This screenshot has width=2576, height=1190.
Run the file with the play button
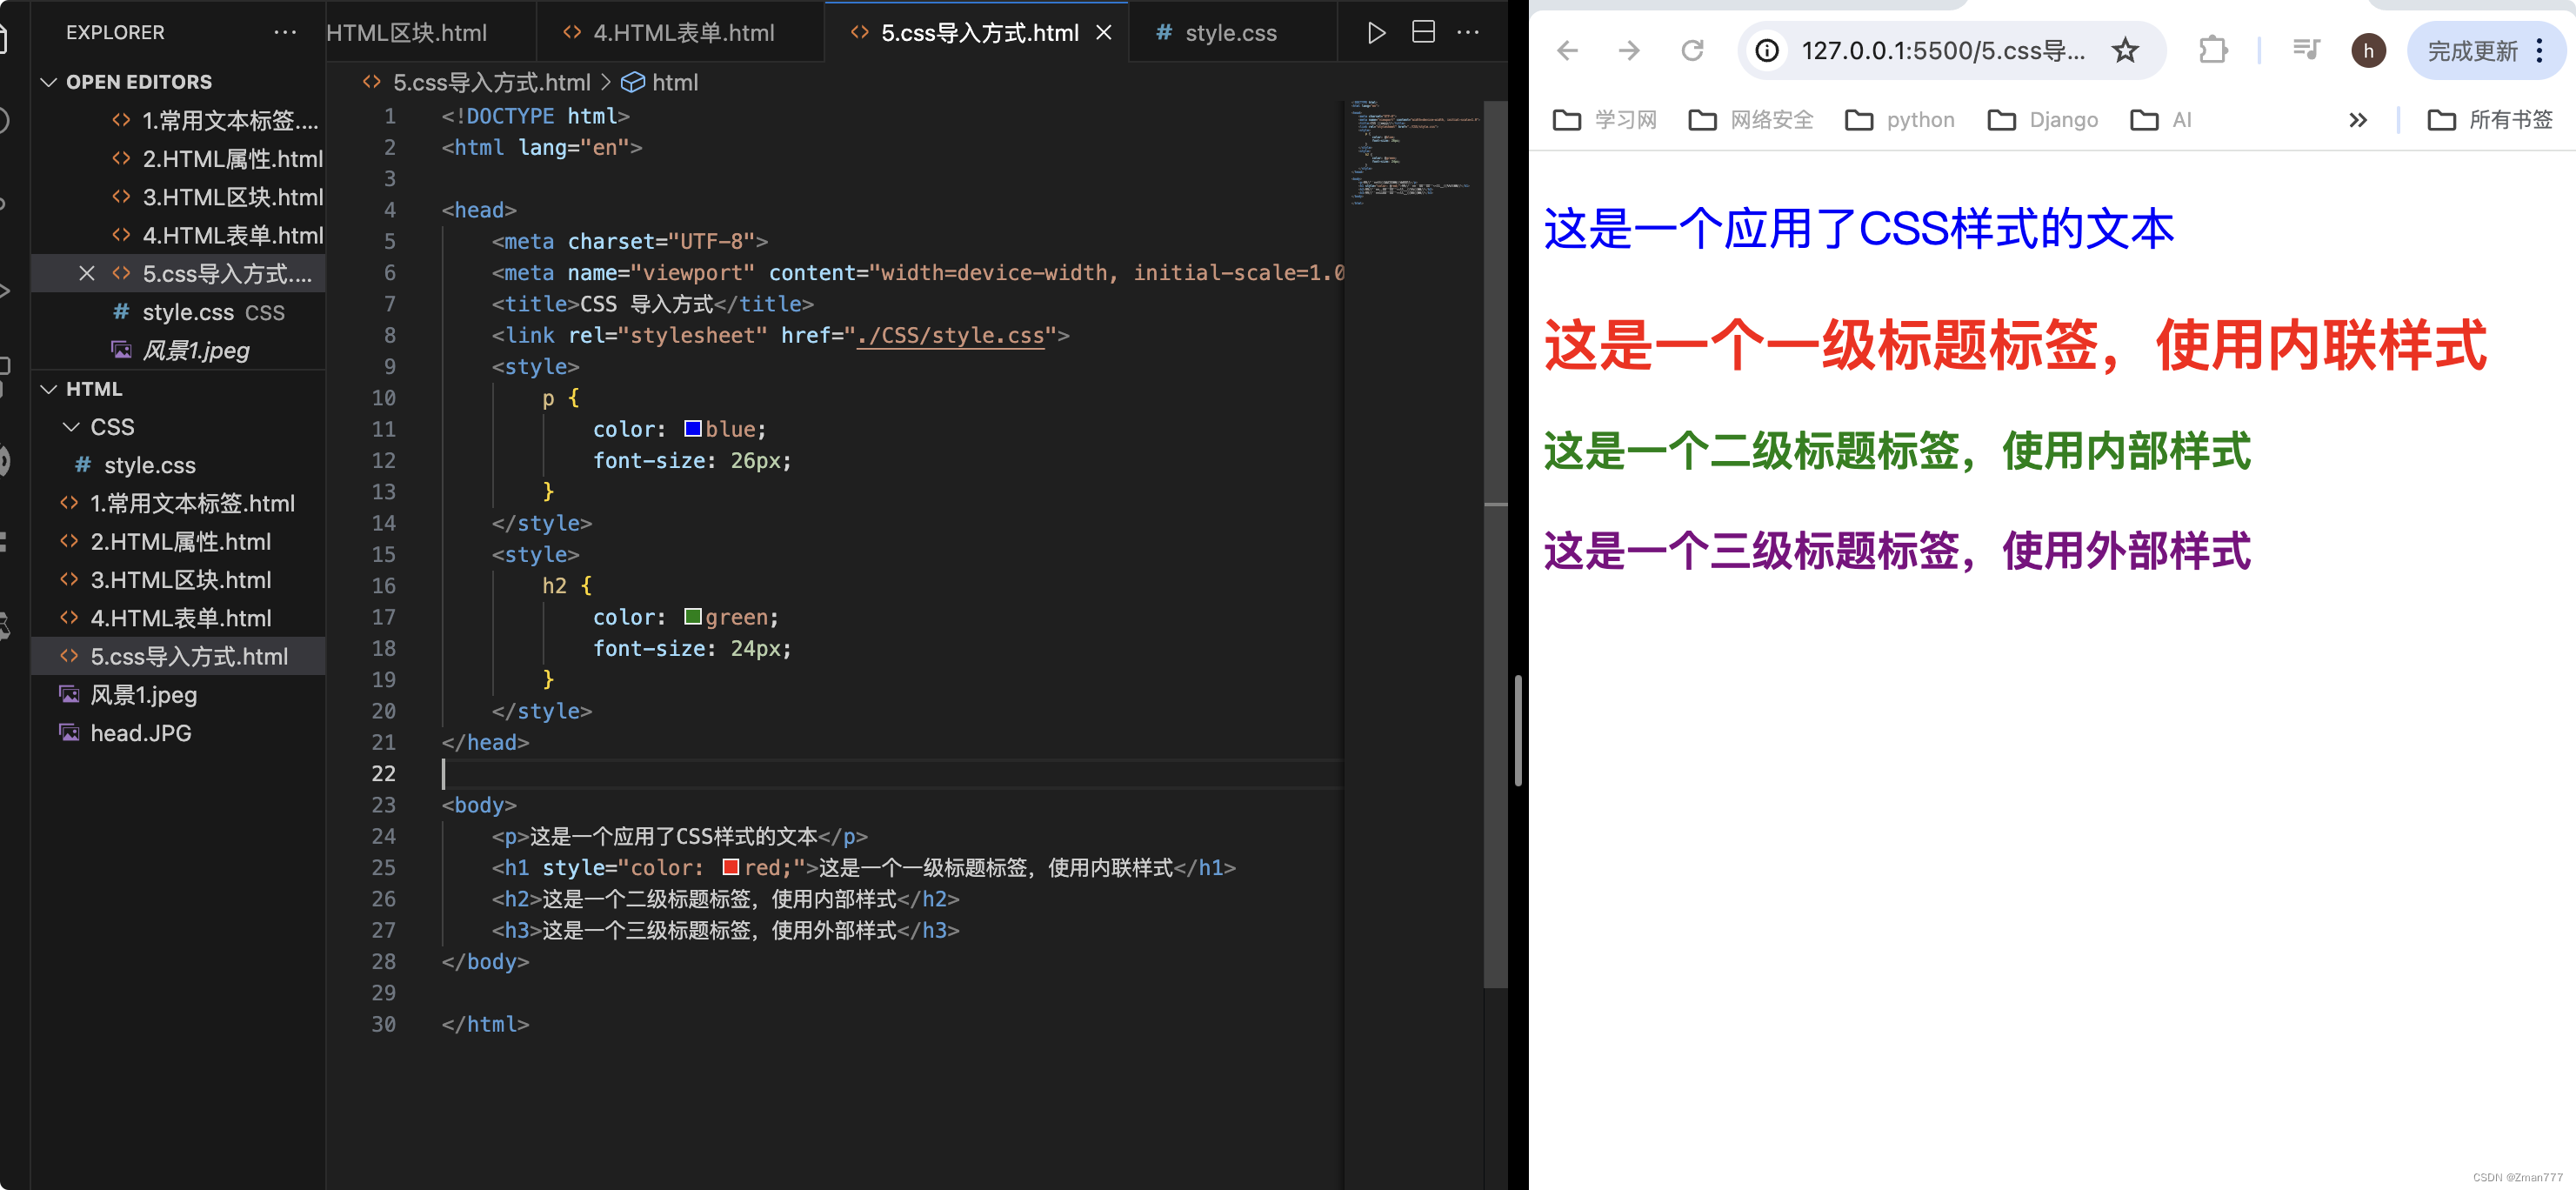pyautogui.click(x=1376, y=32)
